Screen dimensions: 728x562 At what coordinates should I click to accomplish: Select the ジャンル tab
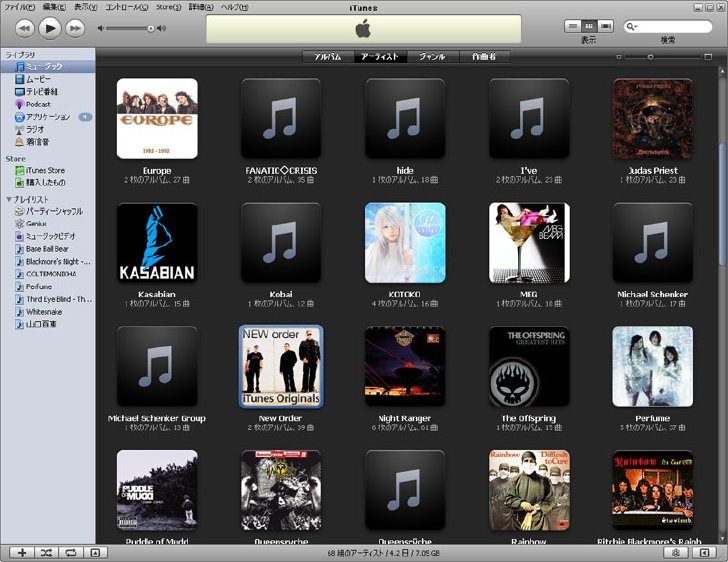tap(433, 57)
